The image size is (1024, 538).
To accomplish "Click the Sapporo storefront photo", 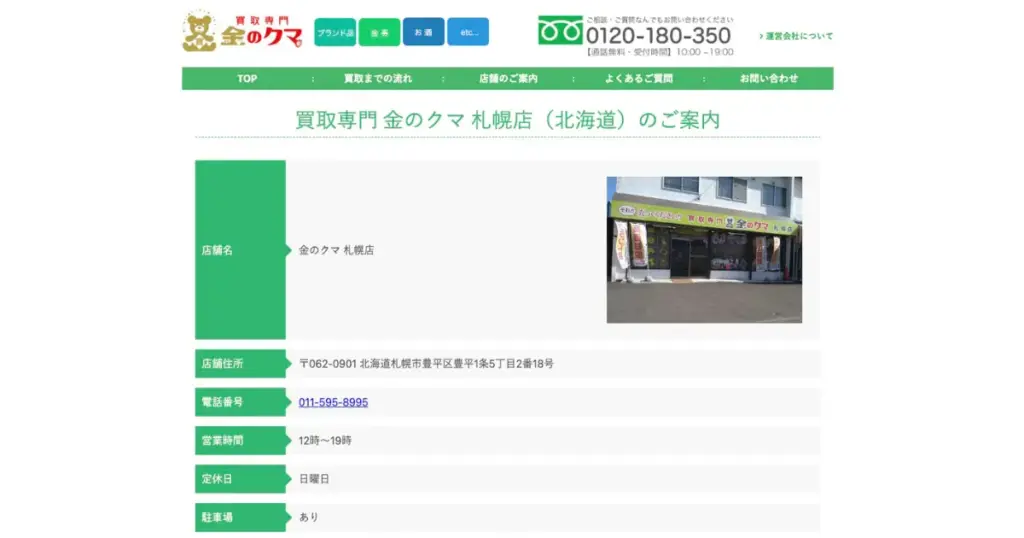I will pyautogui.click(x=704, y=249).
